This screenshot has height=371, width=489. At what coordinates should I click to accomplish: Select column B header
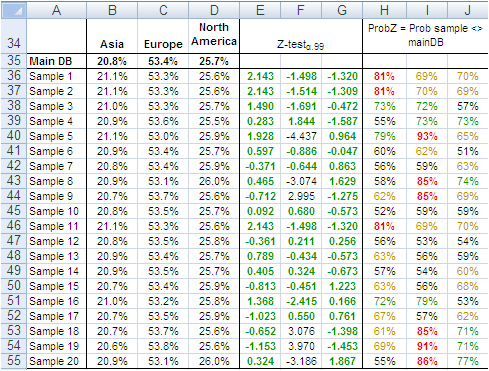112,11
